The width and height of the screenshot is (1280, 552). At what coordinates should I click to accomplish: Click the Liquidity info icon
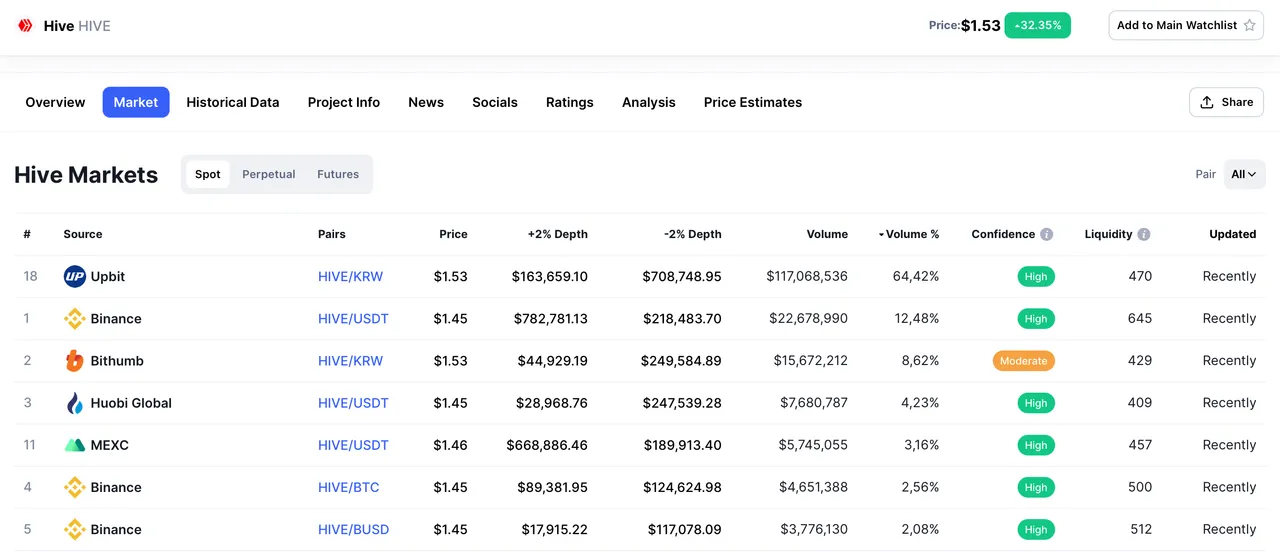(1144, 234)
